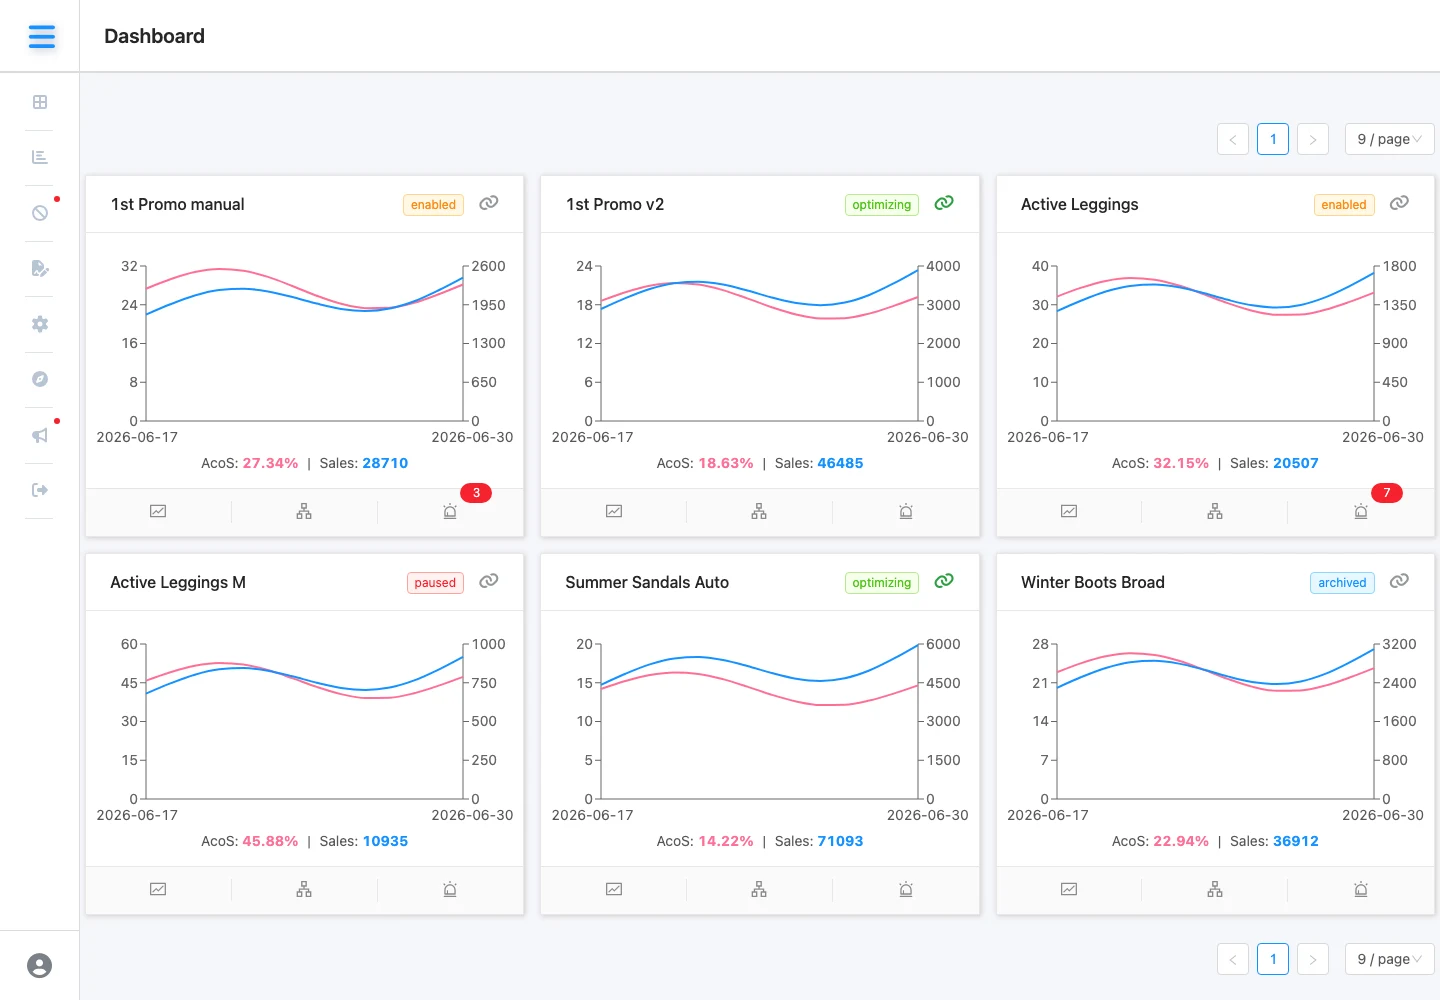Open the grid dashboard sidebar icon
1440x1000 pixels.
pos(40,102)
